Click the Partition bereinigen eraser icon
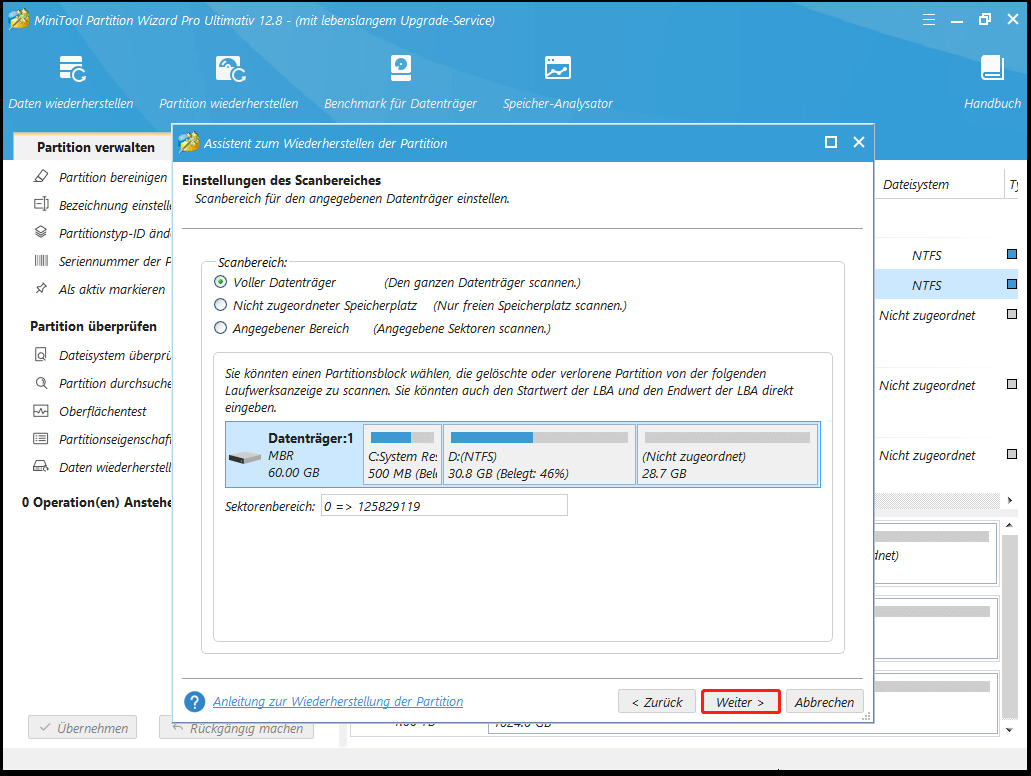This screenshot has width=1031, height=776. (x=41, y=176)
